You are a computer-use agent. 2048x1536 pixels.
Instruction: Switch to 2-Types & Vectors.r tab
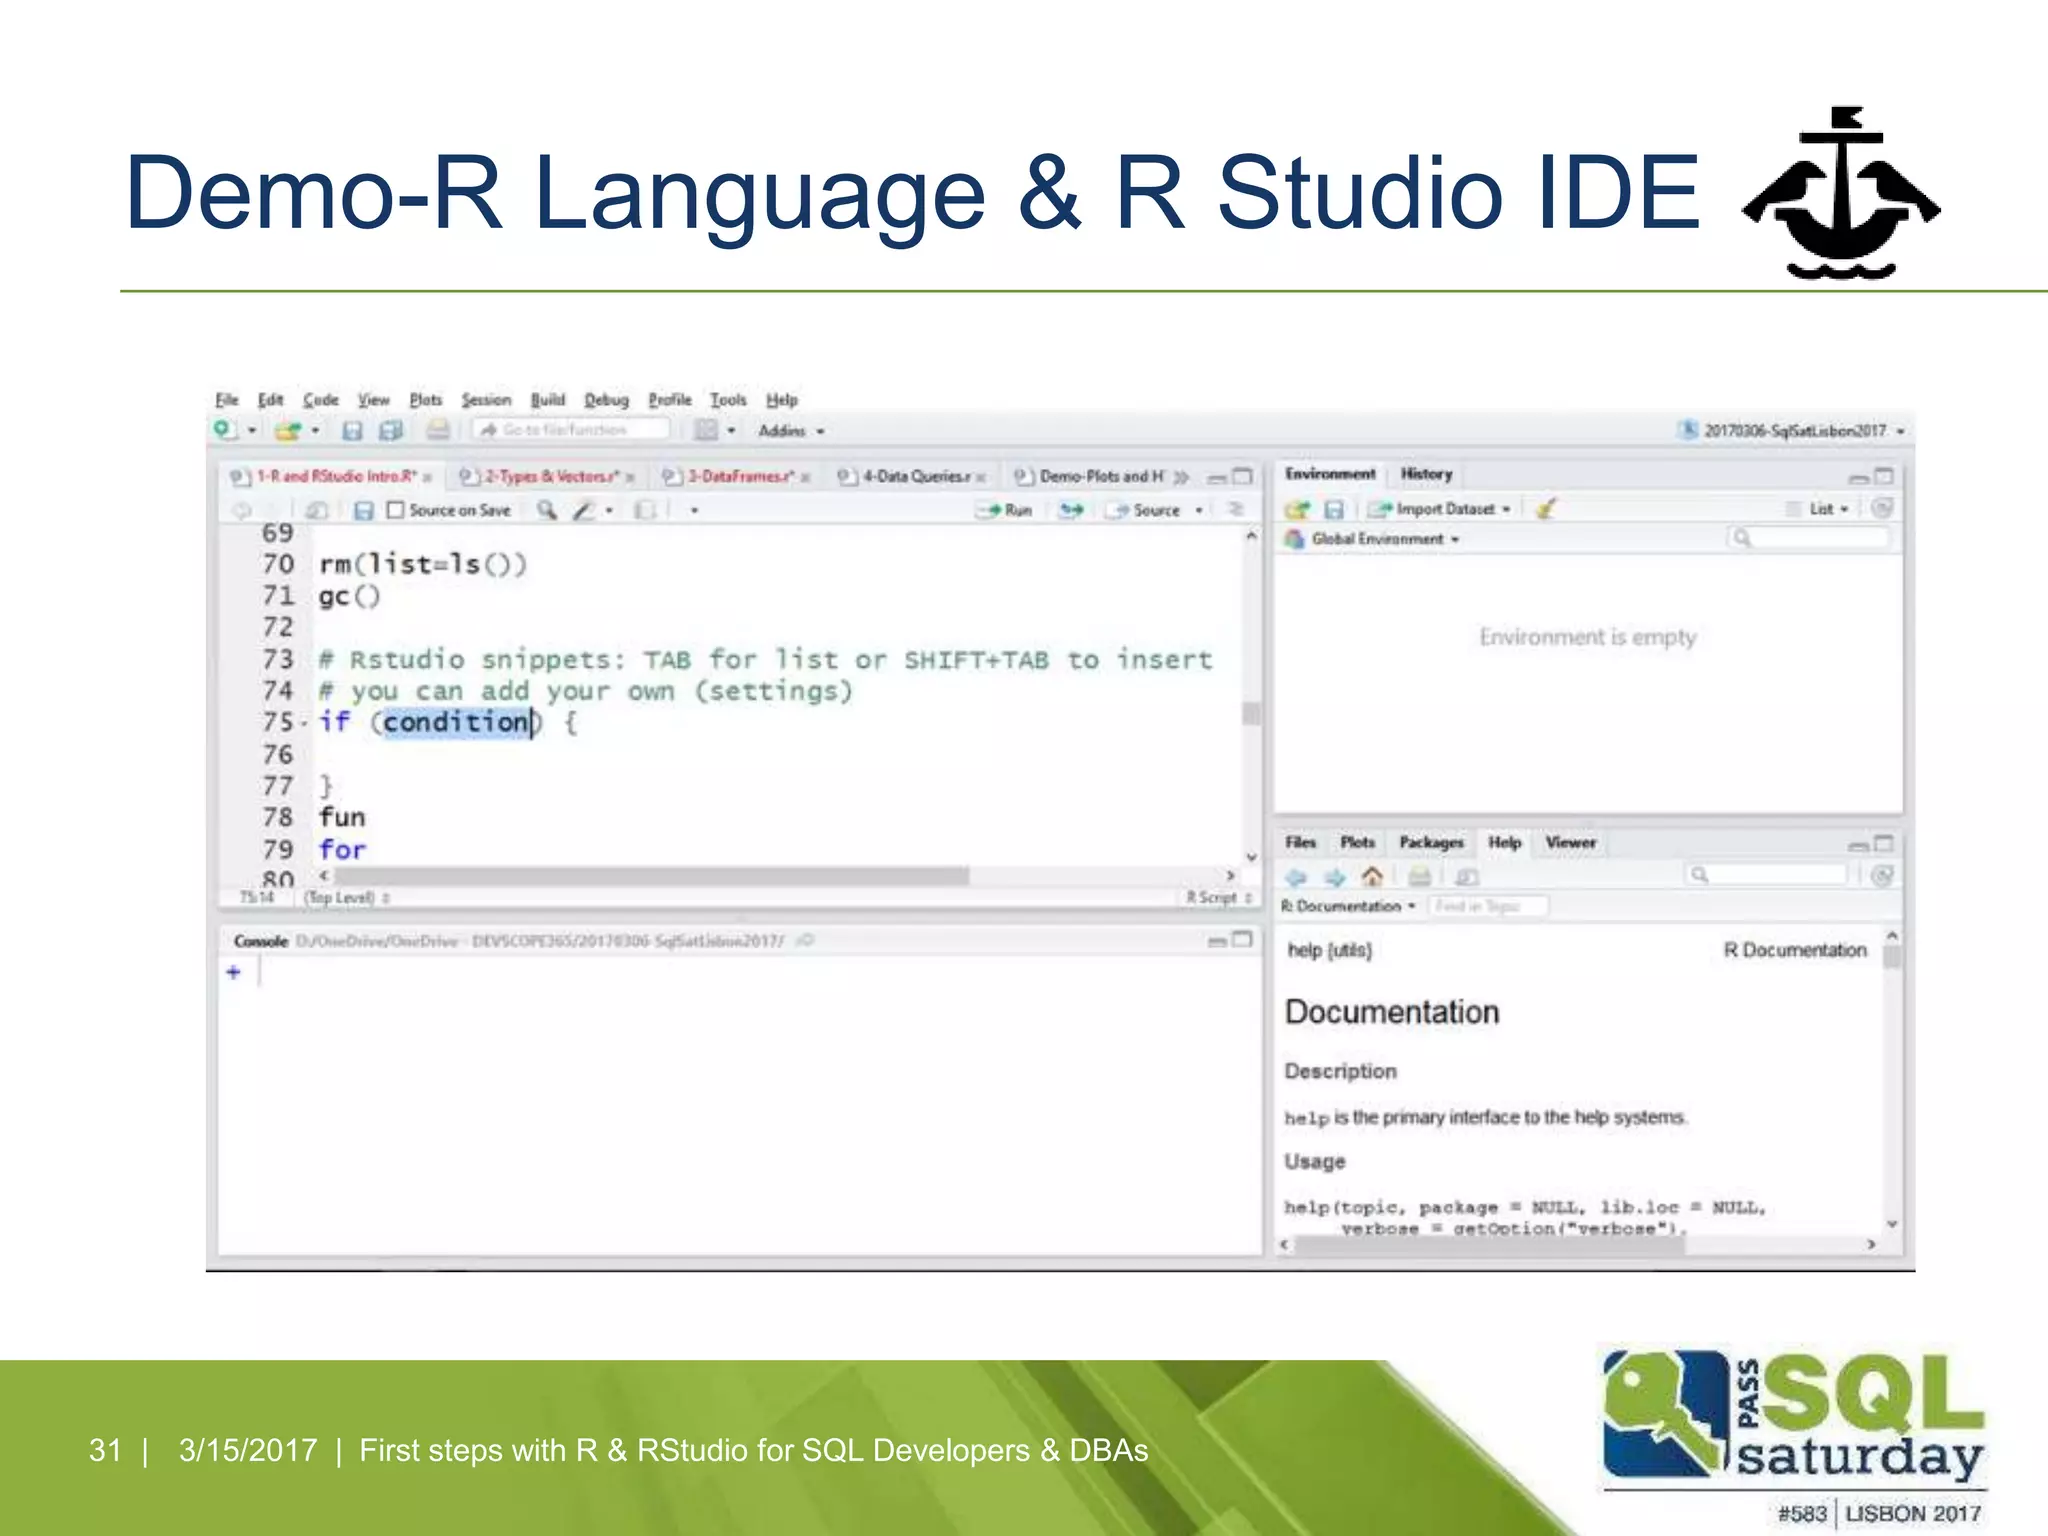click(545, 477)
